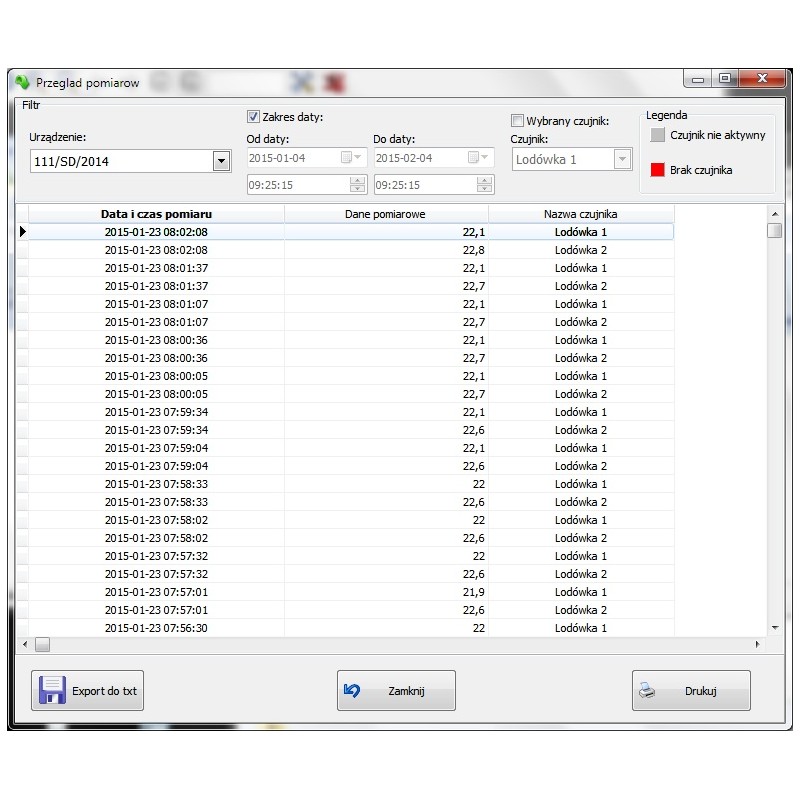Sort by Data i czas pomiaru column header
The image size is (800, 800).
156,214
